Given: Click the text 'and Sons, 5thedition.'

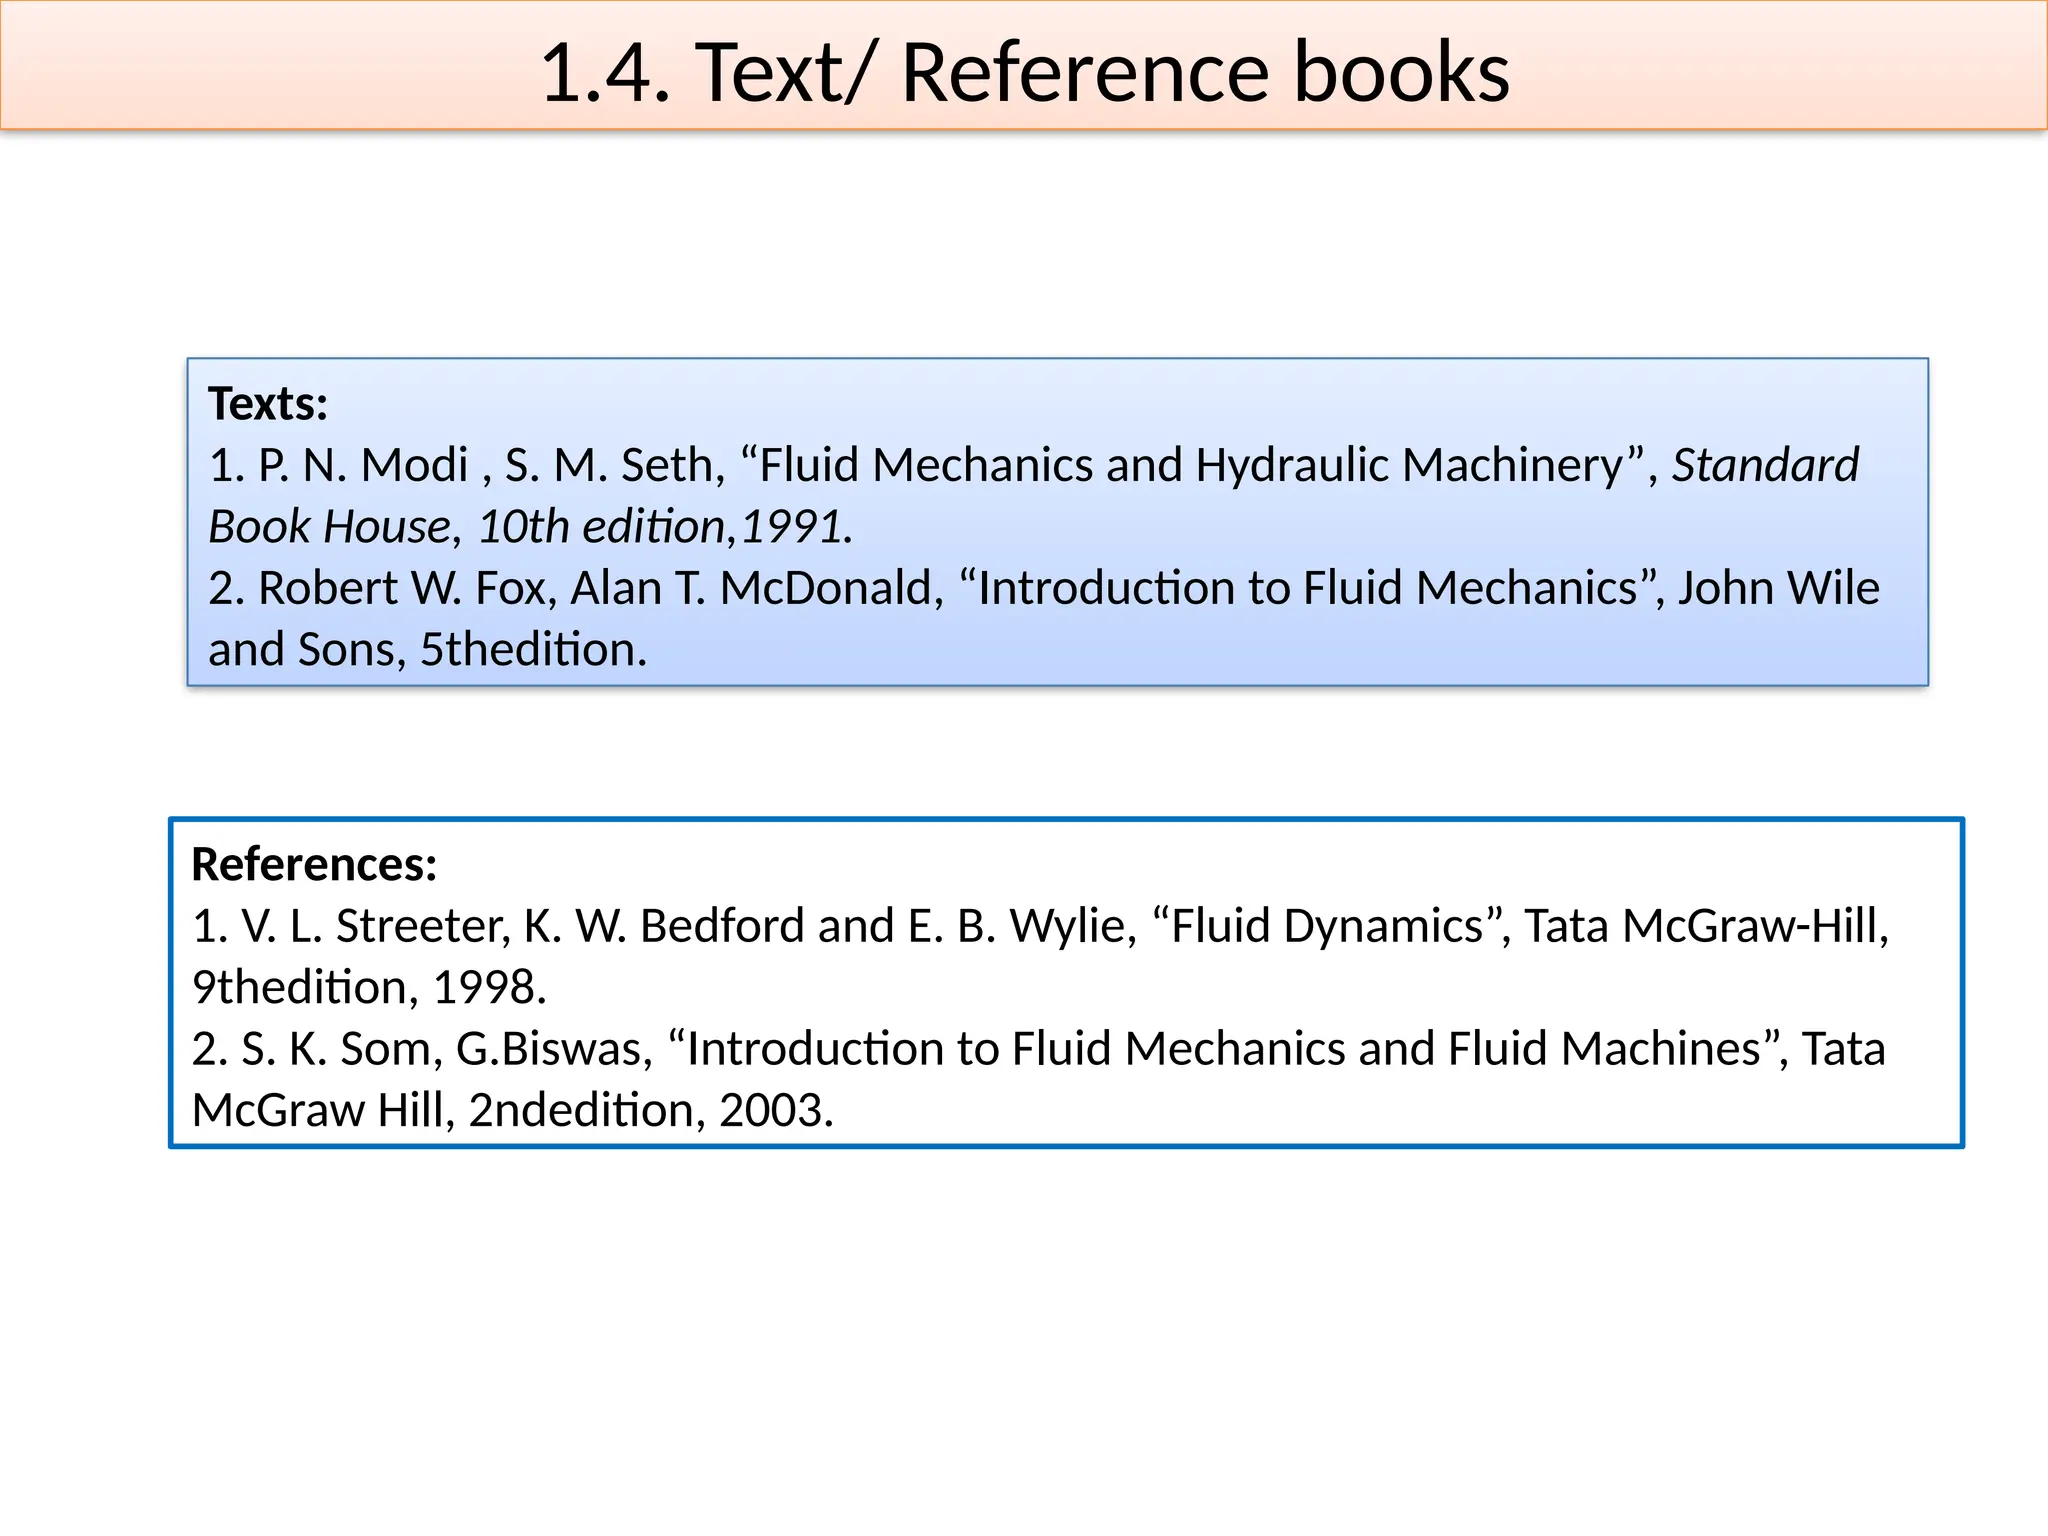Looking at the screenshot, I should click(428, 650).
